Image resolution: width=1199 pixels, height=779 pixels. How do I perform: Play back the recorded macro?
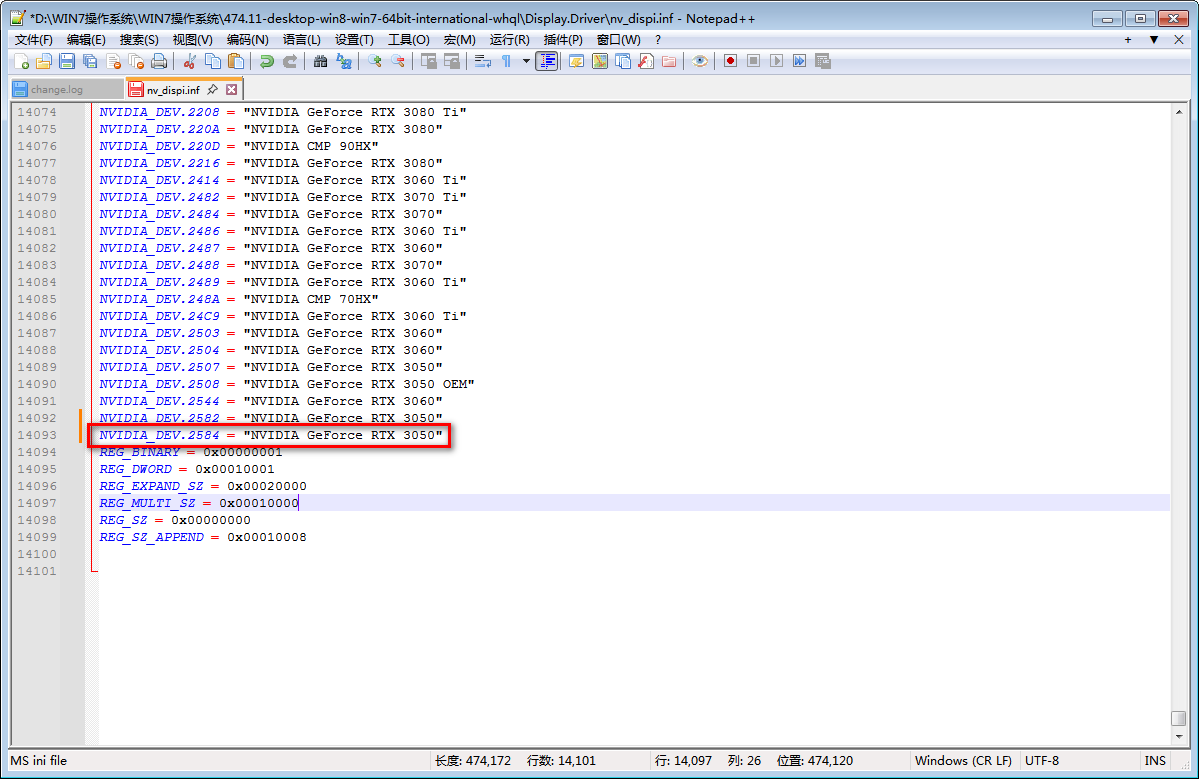coord(776,61)
